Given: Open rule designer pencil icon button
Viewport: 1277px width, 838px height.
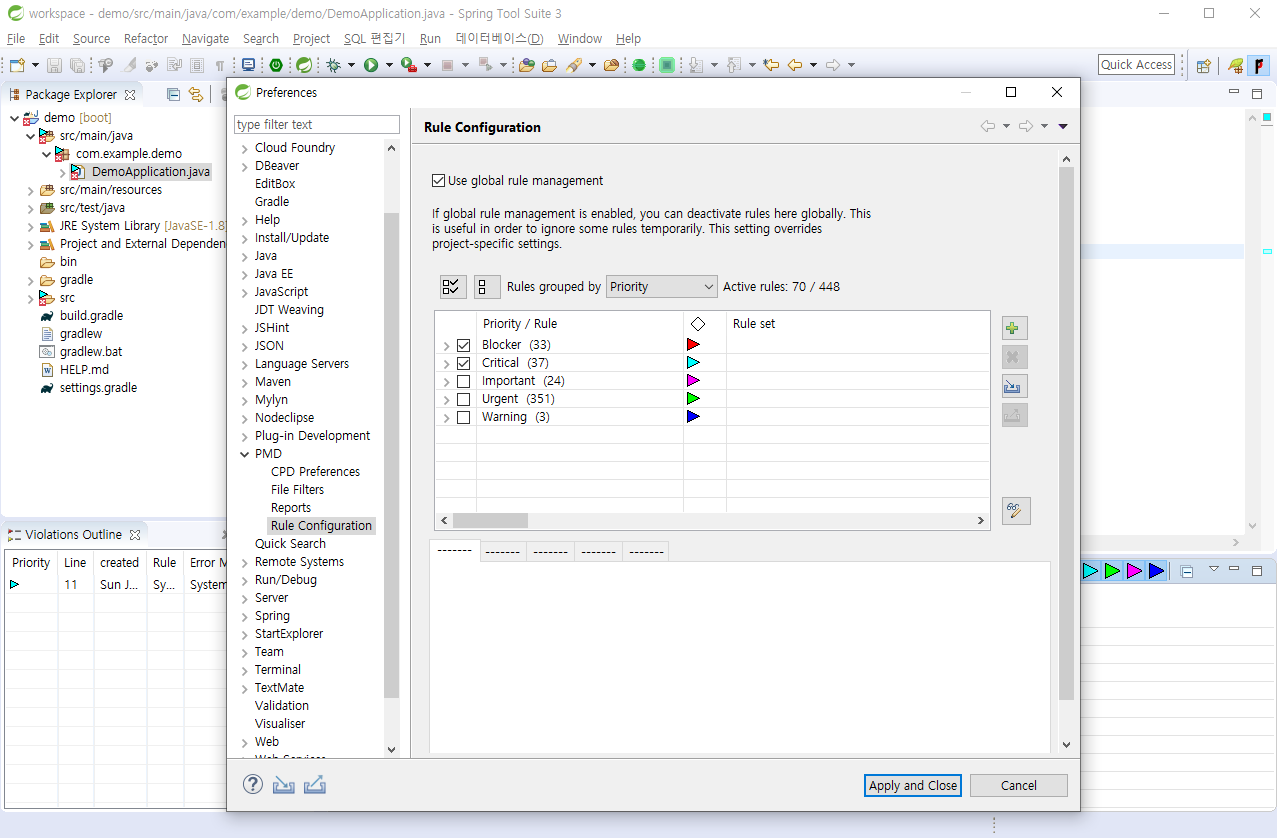Looking at the screenshot, I should pyautogui.click(x=1015, y=511).
